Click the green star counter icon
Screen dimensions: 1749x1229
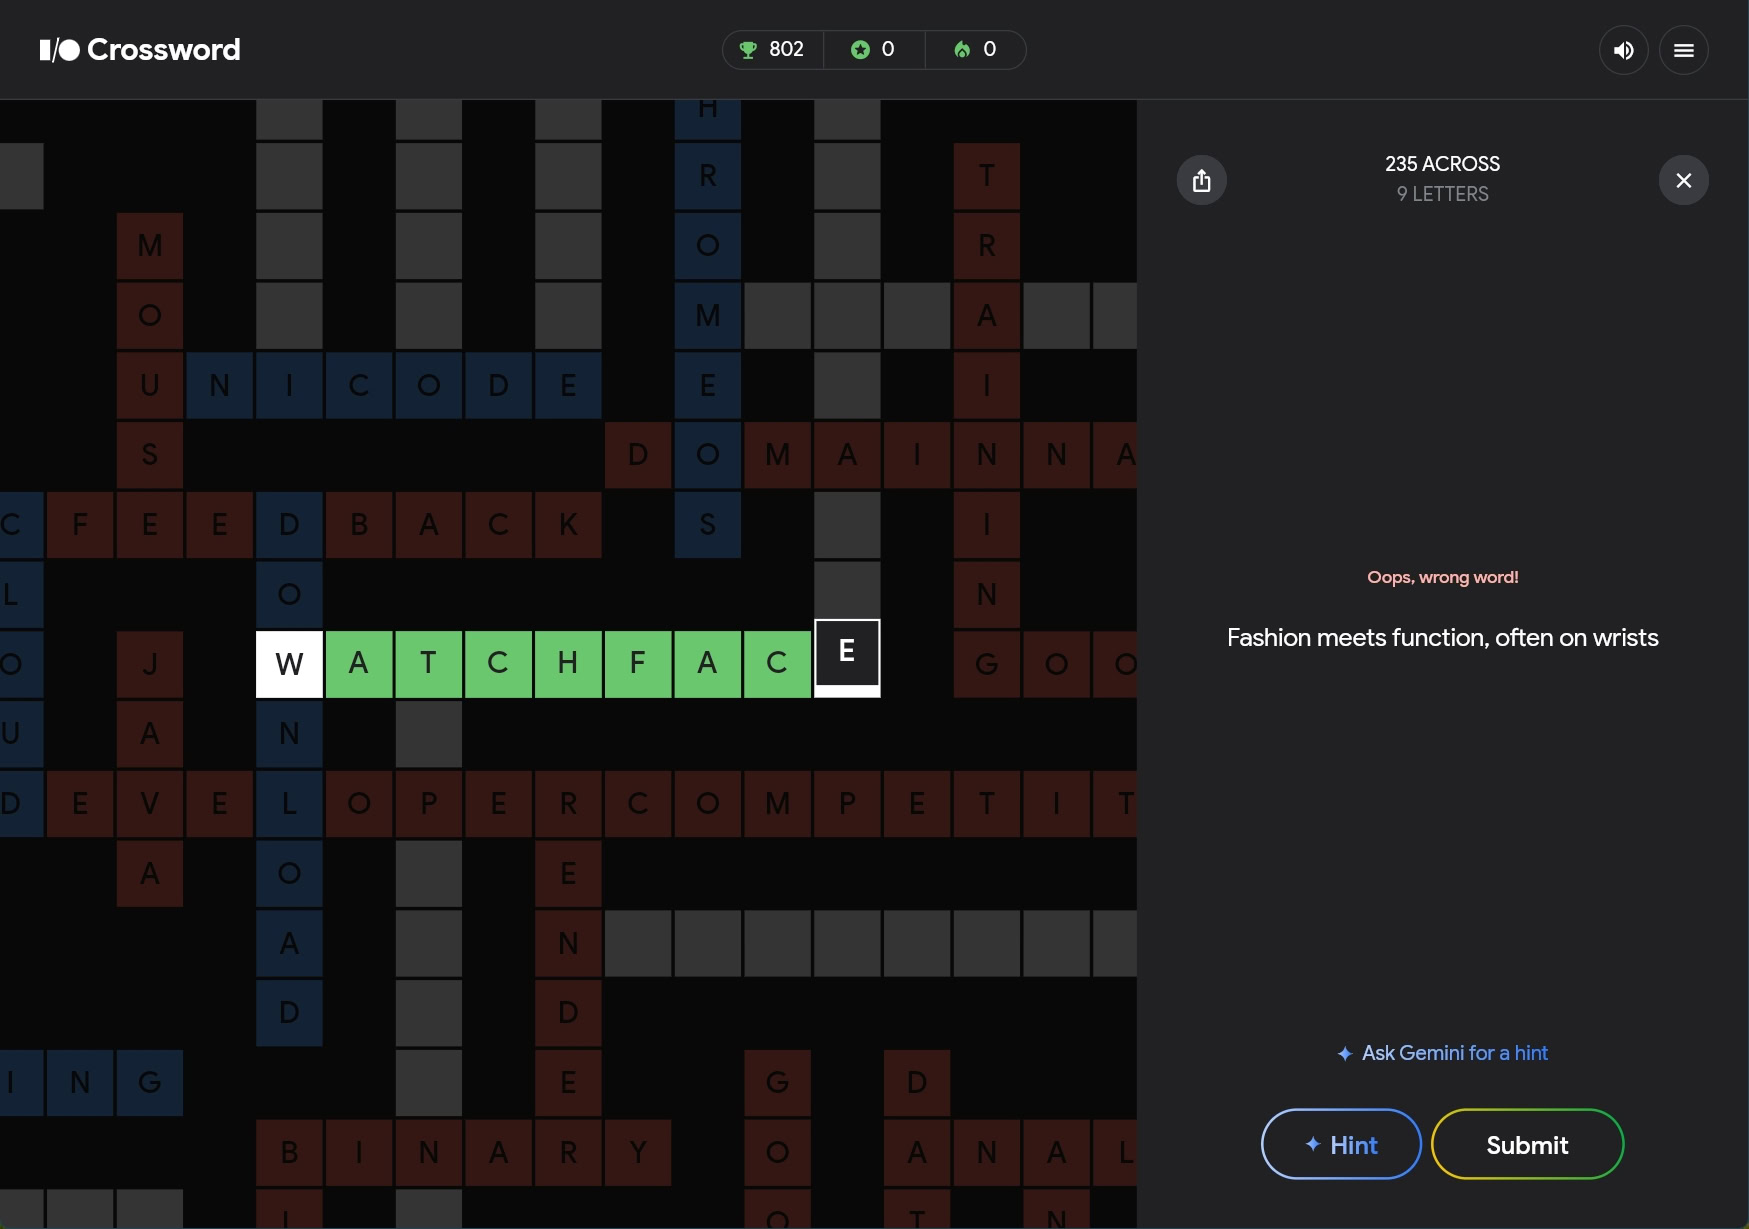click(x=860, y=50)
